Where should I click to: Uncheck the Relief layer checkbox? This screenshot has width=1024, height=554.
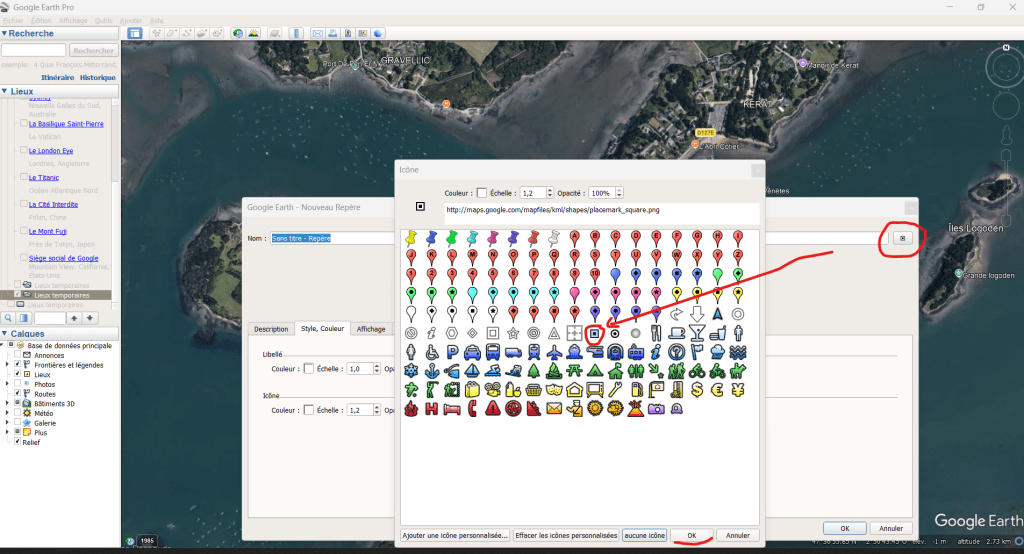(x=18, y=442)
